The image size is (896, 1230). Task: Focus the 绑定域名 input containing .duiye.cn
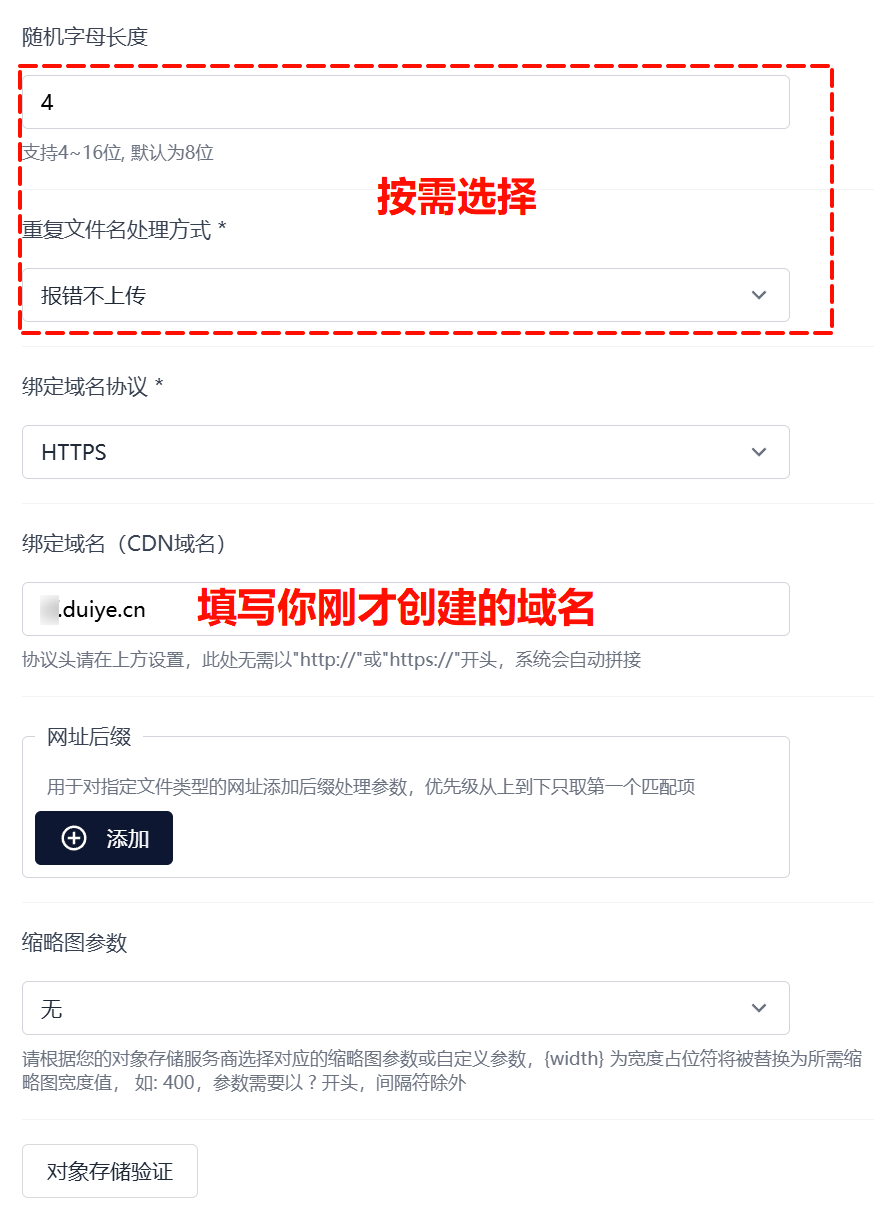pos(405,609)
